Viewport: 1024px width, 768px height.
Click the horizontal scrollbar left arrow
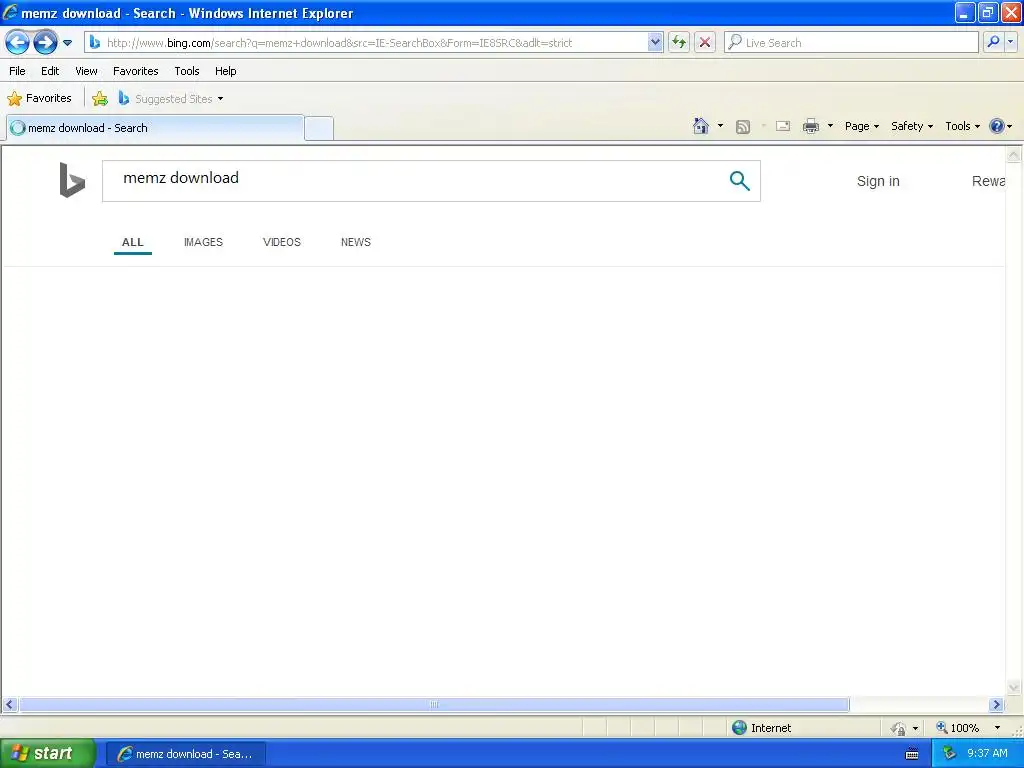(9, 705)
